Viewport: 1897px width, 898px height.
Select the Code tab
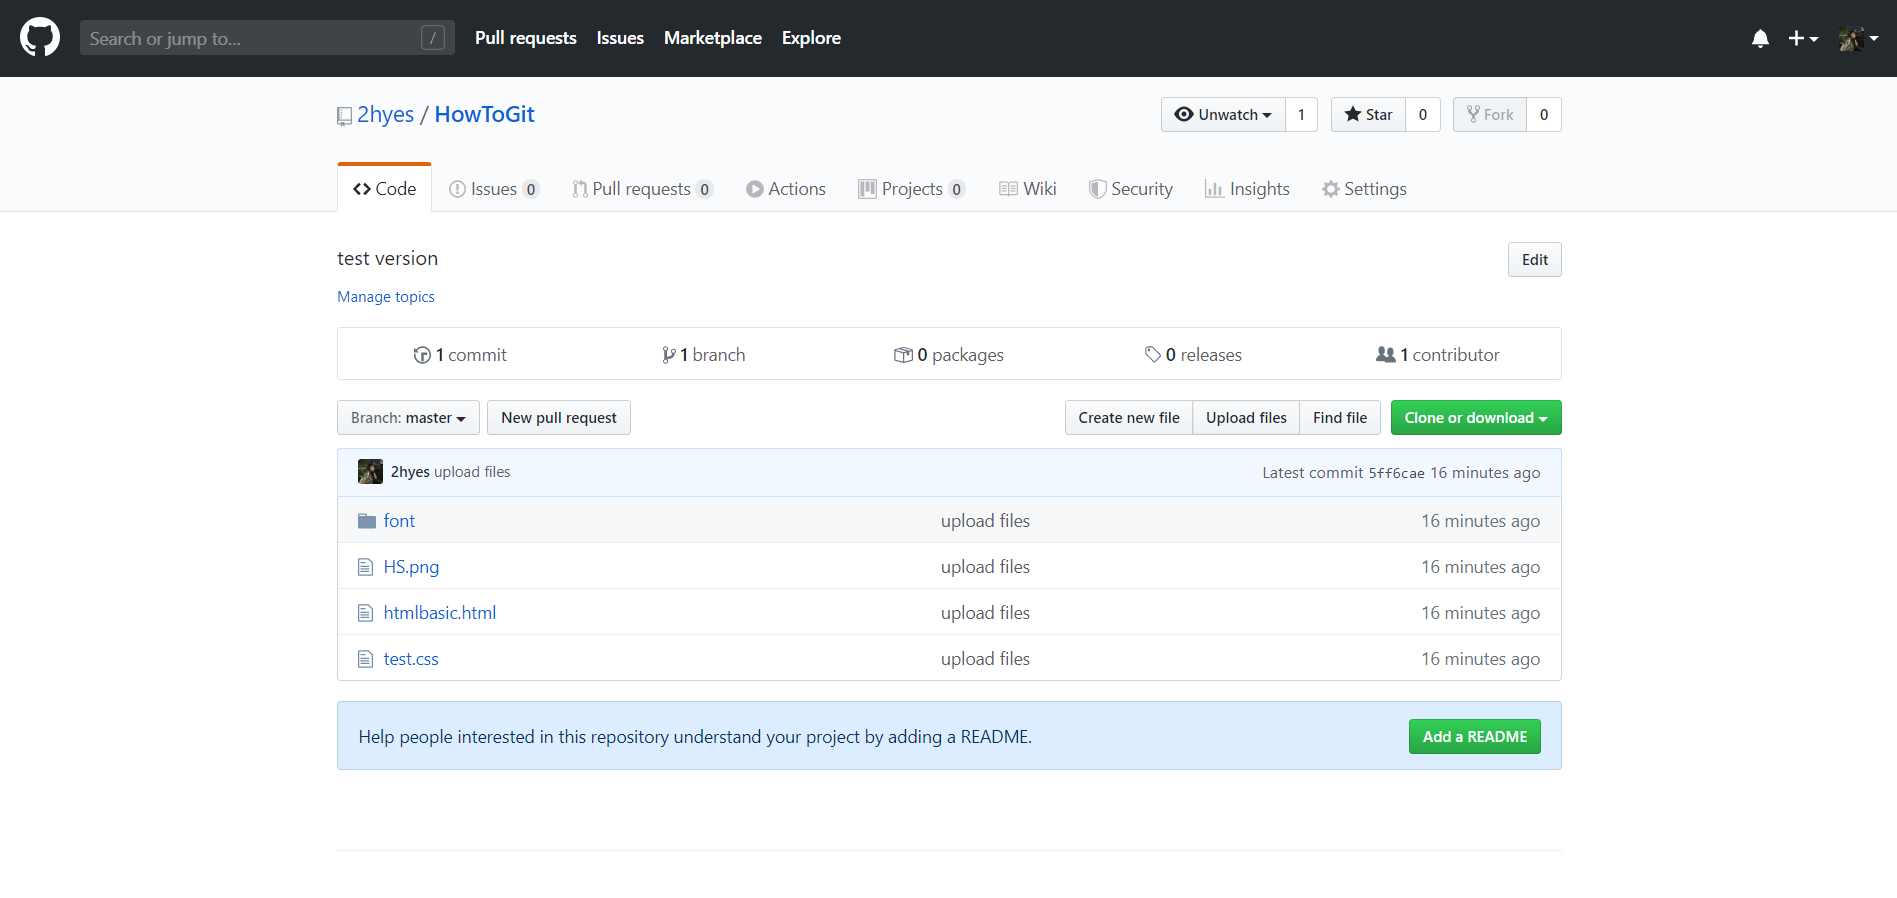pyautogui.click(x=384, y=188)
